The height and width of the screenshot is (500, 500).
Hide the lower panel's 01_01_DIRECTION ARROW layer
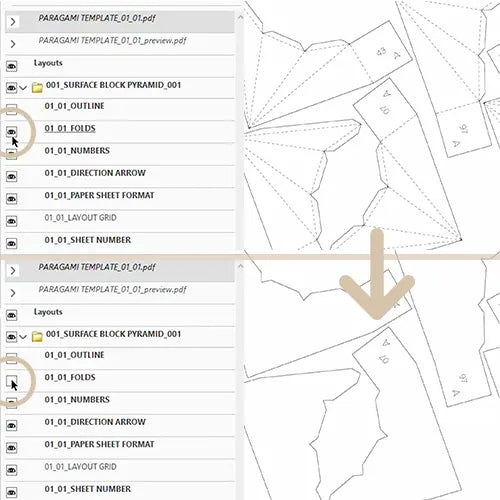click(11, 425)
